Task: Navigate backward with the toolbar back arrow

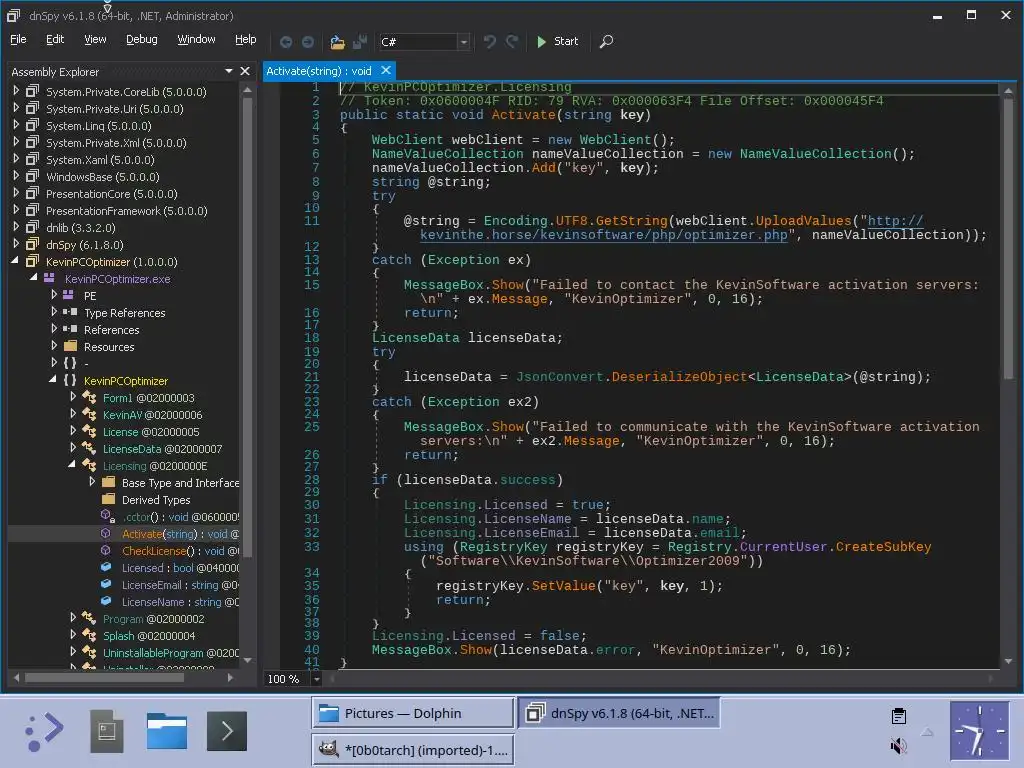Action: click(285, 42)
